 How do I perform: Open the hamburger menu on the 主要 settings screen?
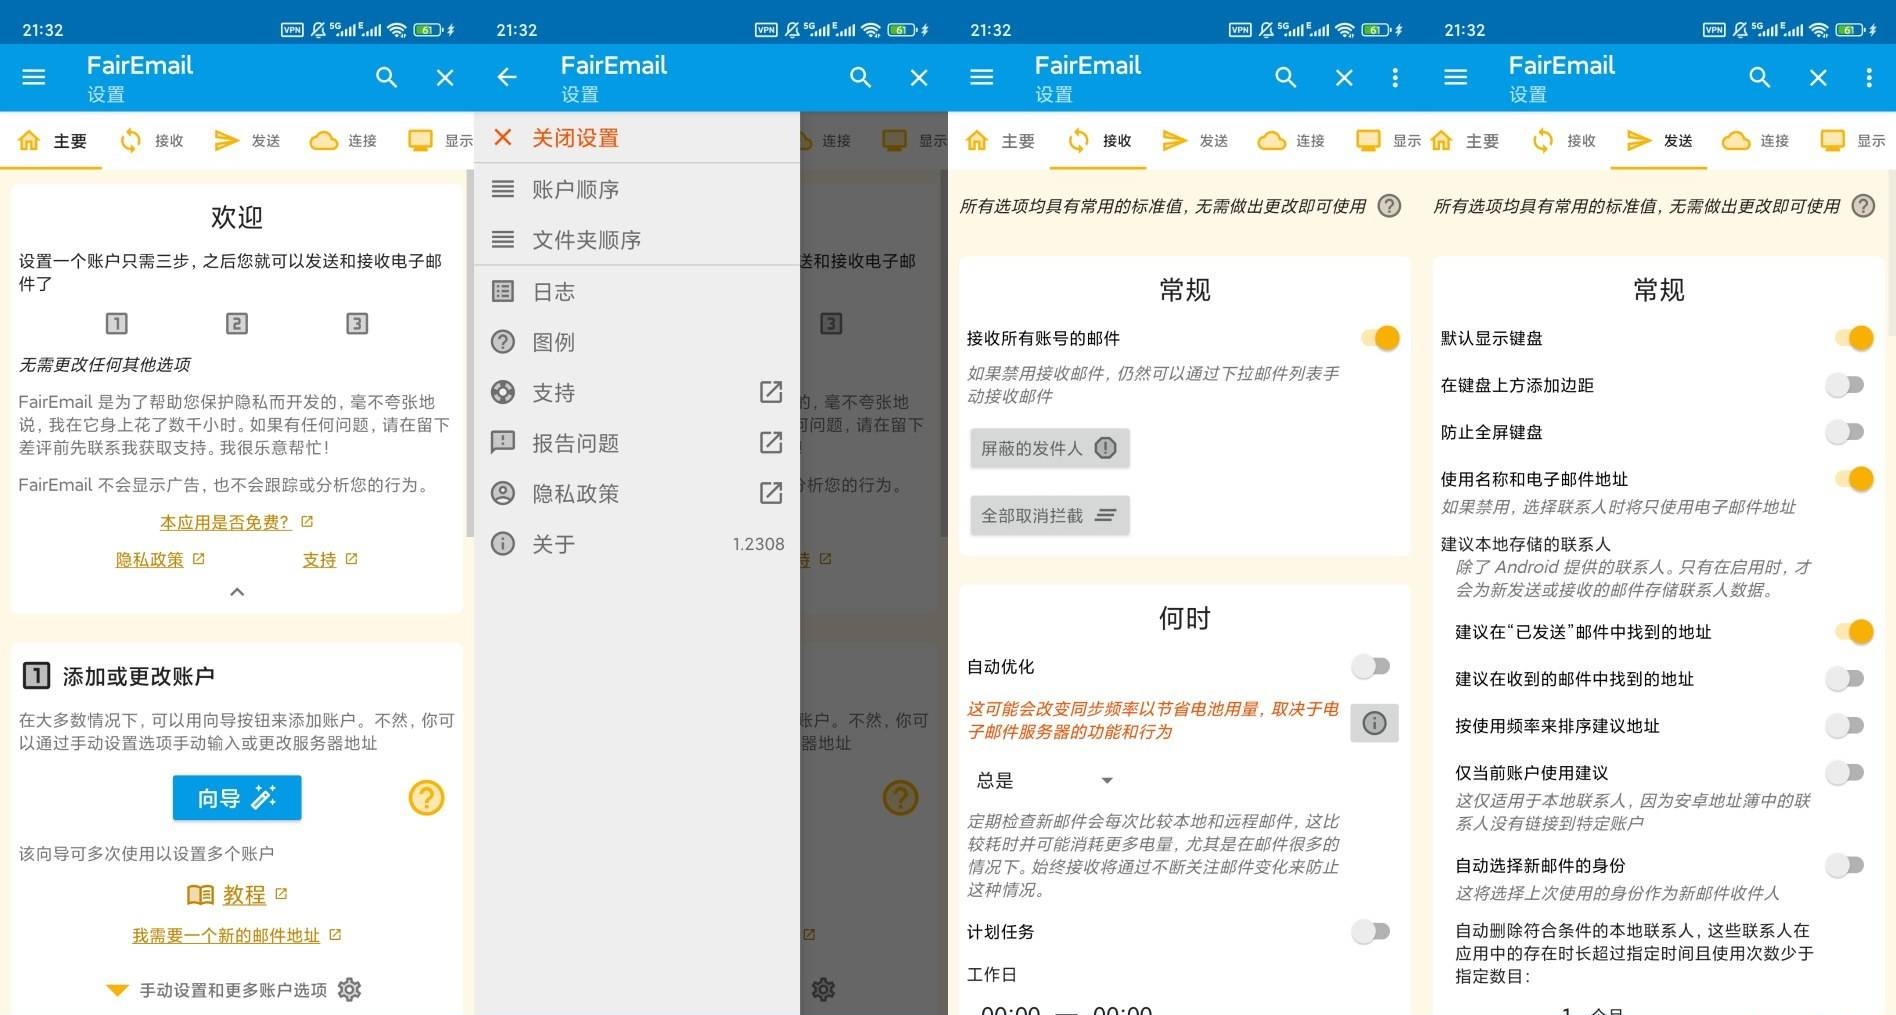click(x=34, y=77)
